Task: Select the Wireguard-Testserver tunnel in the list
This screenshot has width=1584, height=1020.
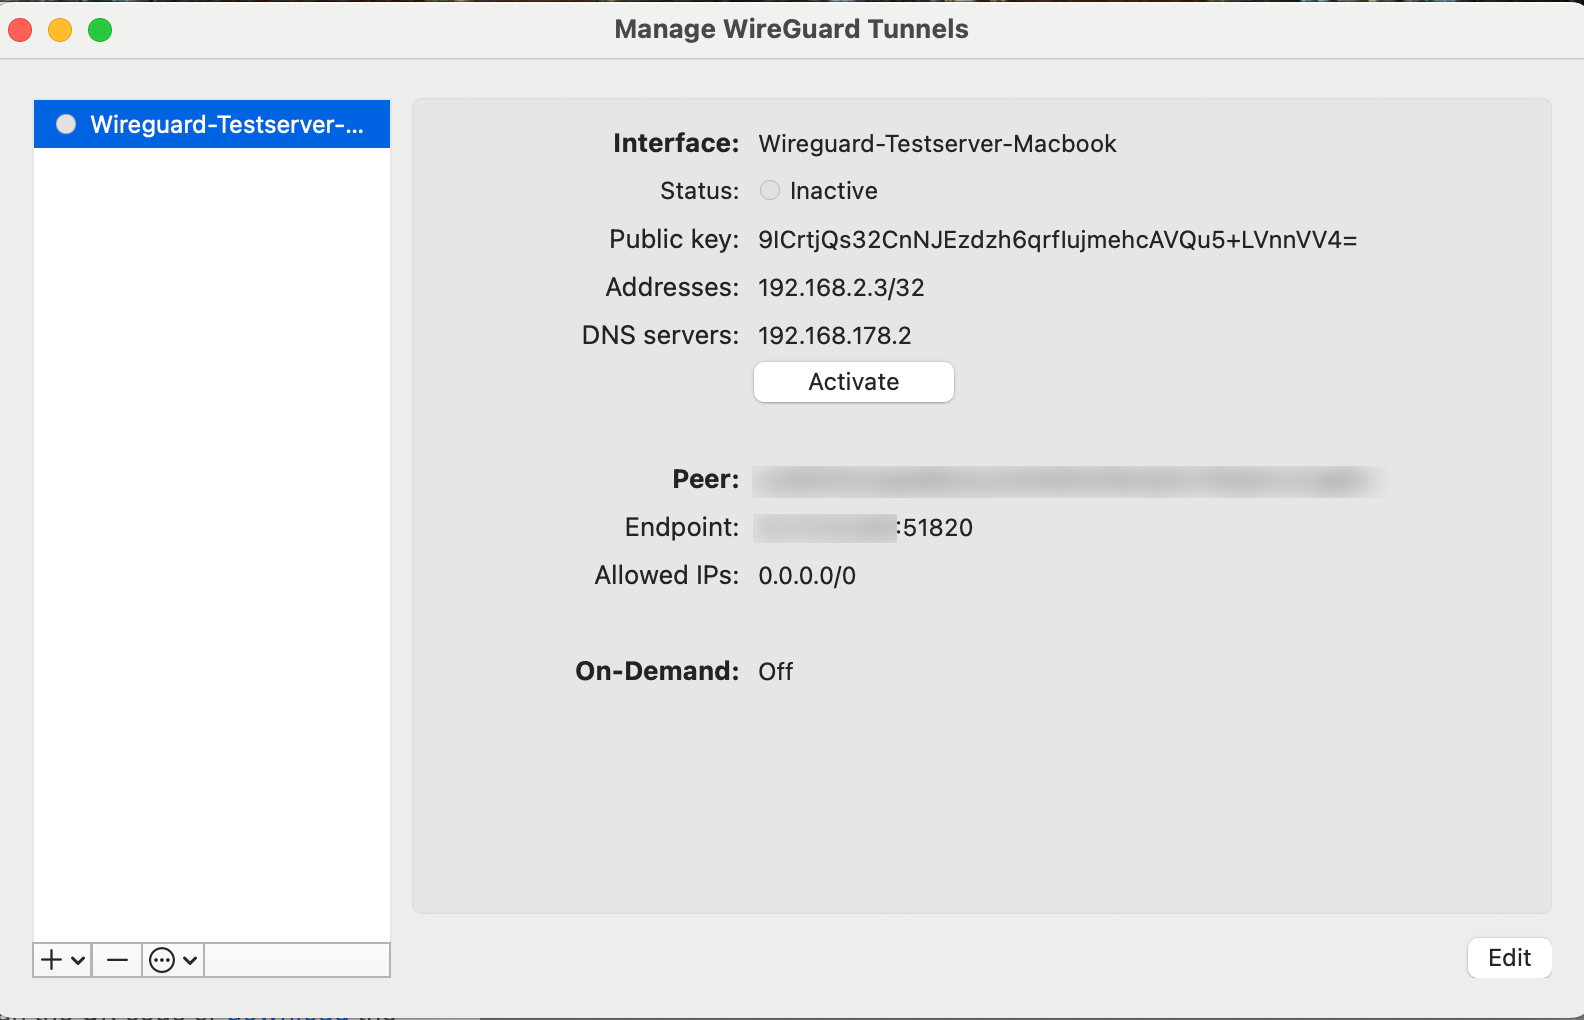Action: [226, 124]
